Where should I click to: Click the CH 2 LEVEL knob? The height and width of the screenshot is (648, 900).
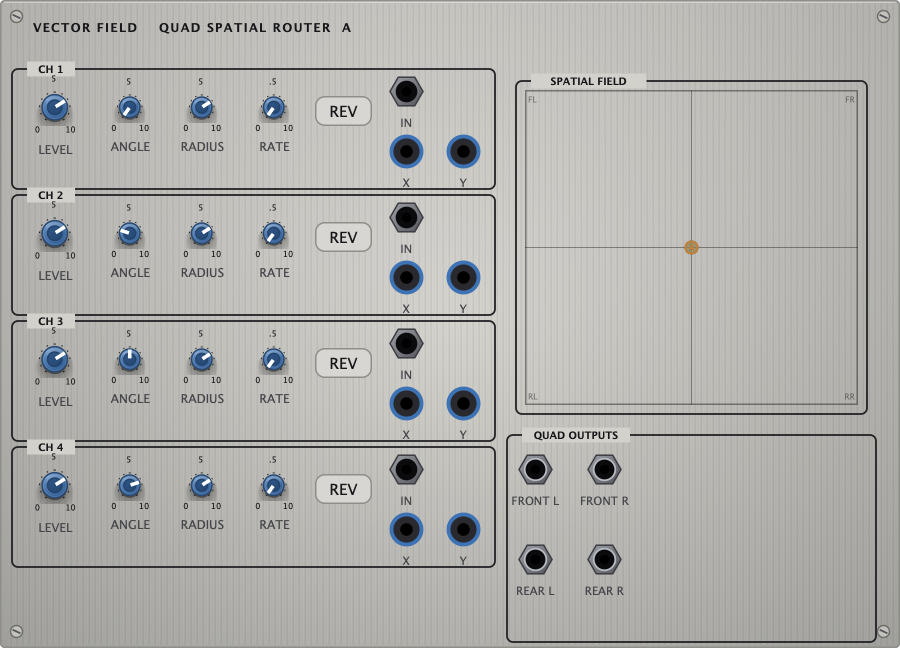tap(55, 234)
